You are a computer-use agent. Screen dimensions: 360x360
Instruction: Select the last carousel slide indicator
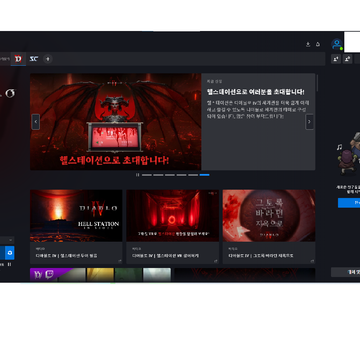[x=204, y=175]
